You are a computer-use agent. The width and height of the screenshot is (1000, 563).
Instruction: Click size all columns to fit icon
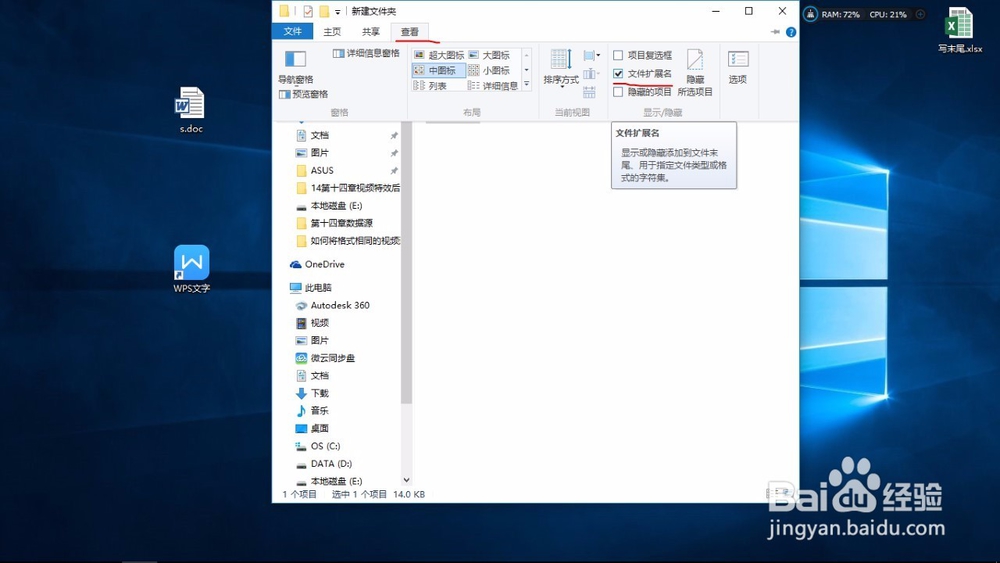click(589, 92)
